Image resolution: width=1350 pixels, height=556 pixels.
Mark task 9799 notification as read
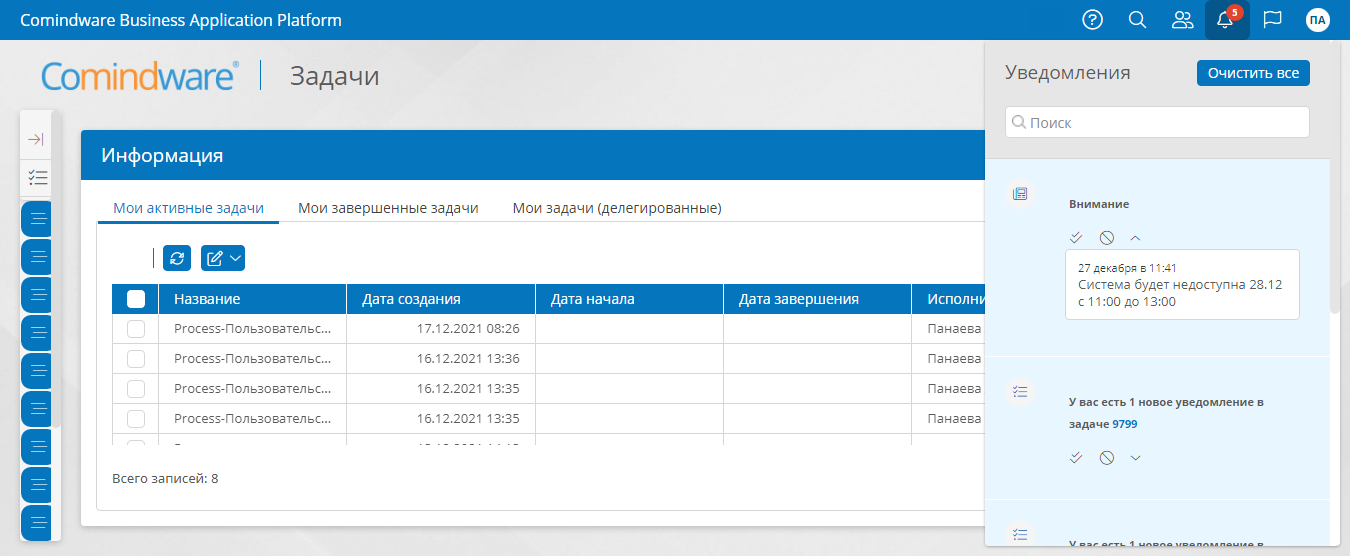point(1076,457)
